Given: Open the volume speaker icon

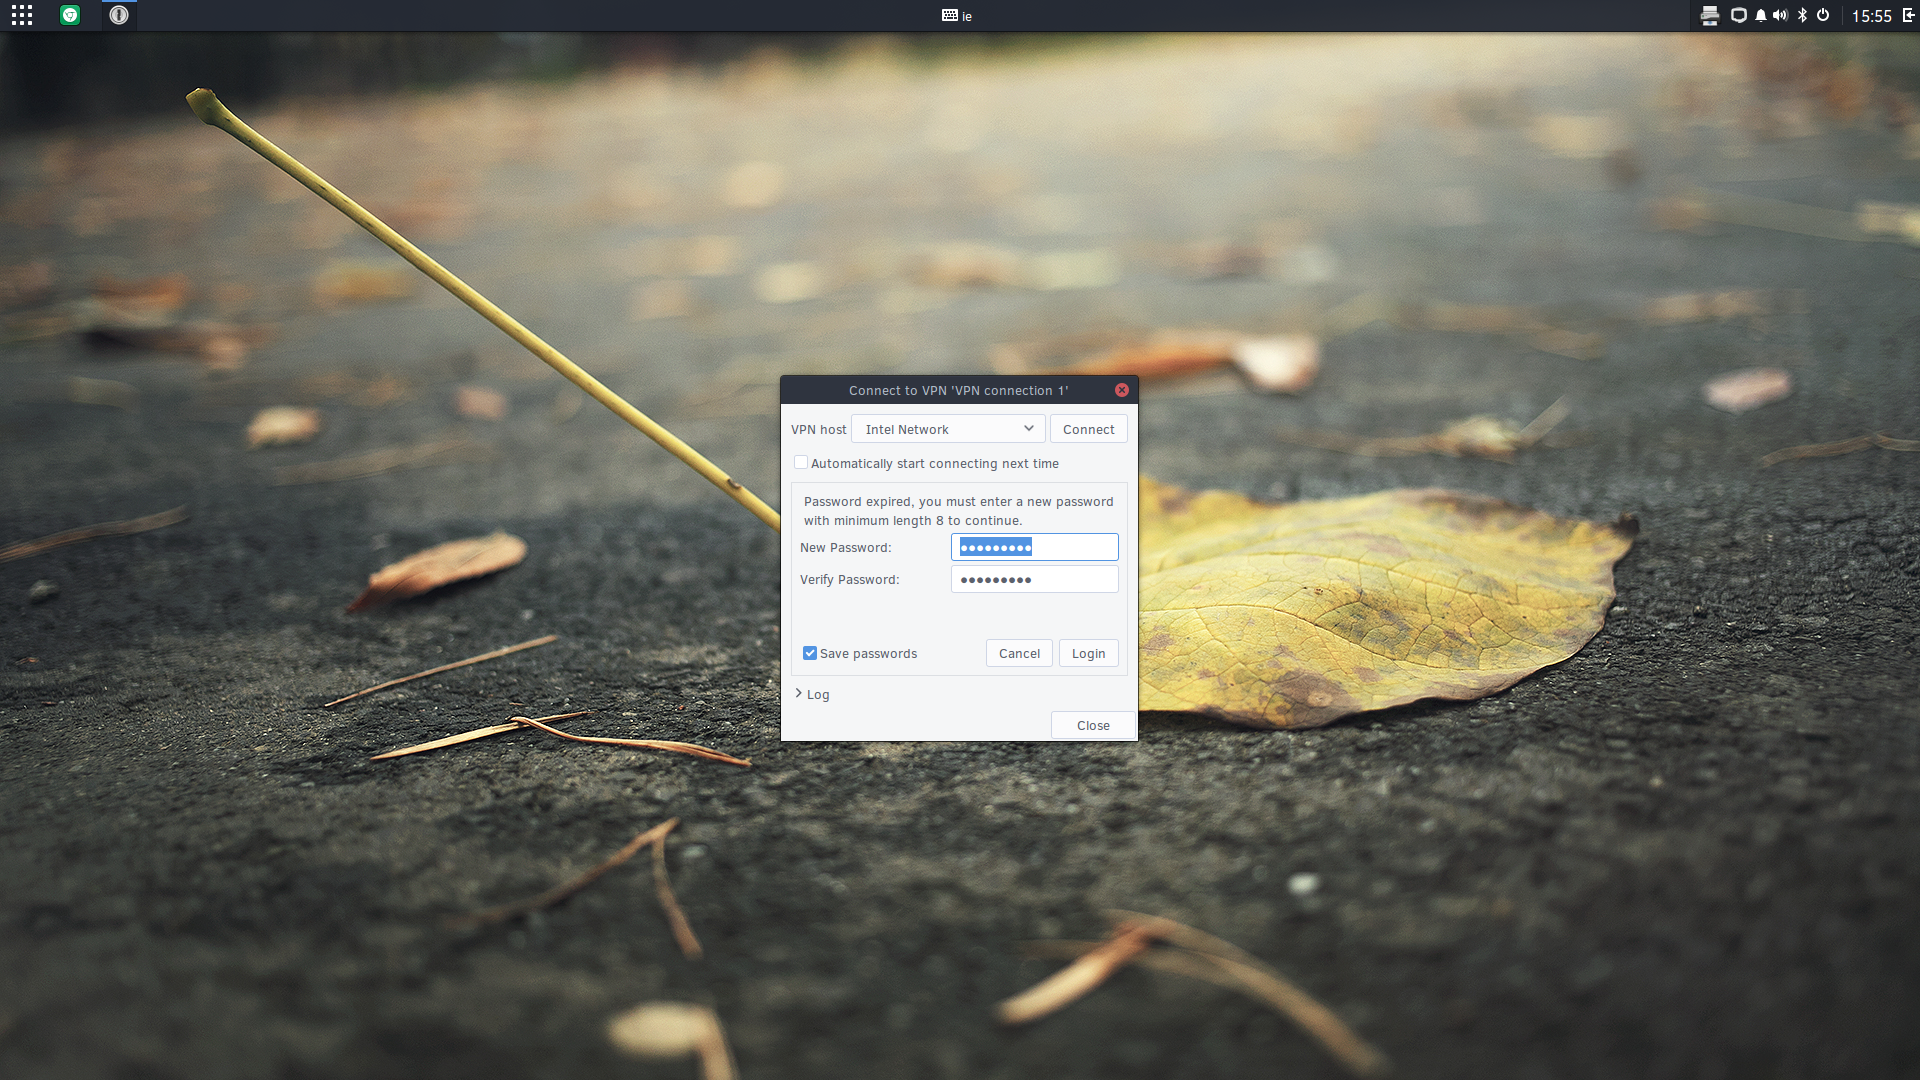Looking at the screenshot, I should tap(1780, 15).
